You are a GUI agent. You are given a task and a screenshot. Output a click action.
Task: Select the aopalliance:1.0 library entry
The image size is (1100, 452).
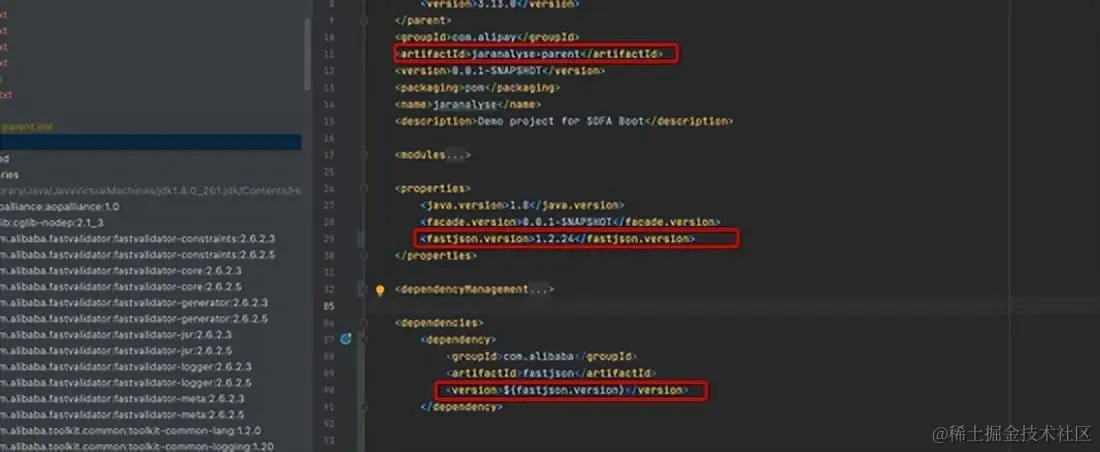60,207
